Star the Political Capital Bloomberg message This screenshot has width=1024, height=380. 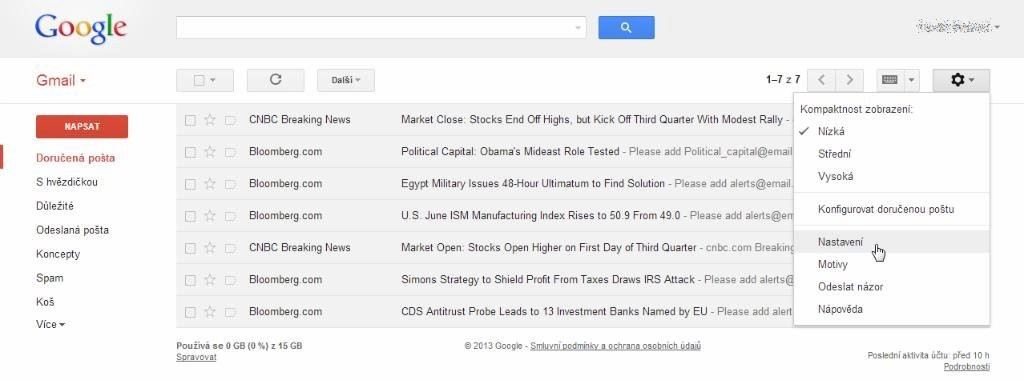pos(210,151)
